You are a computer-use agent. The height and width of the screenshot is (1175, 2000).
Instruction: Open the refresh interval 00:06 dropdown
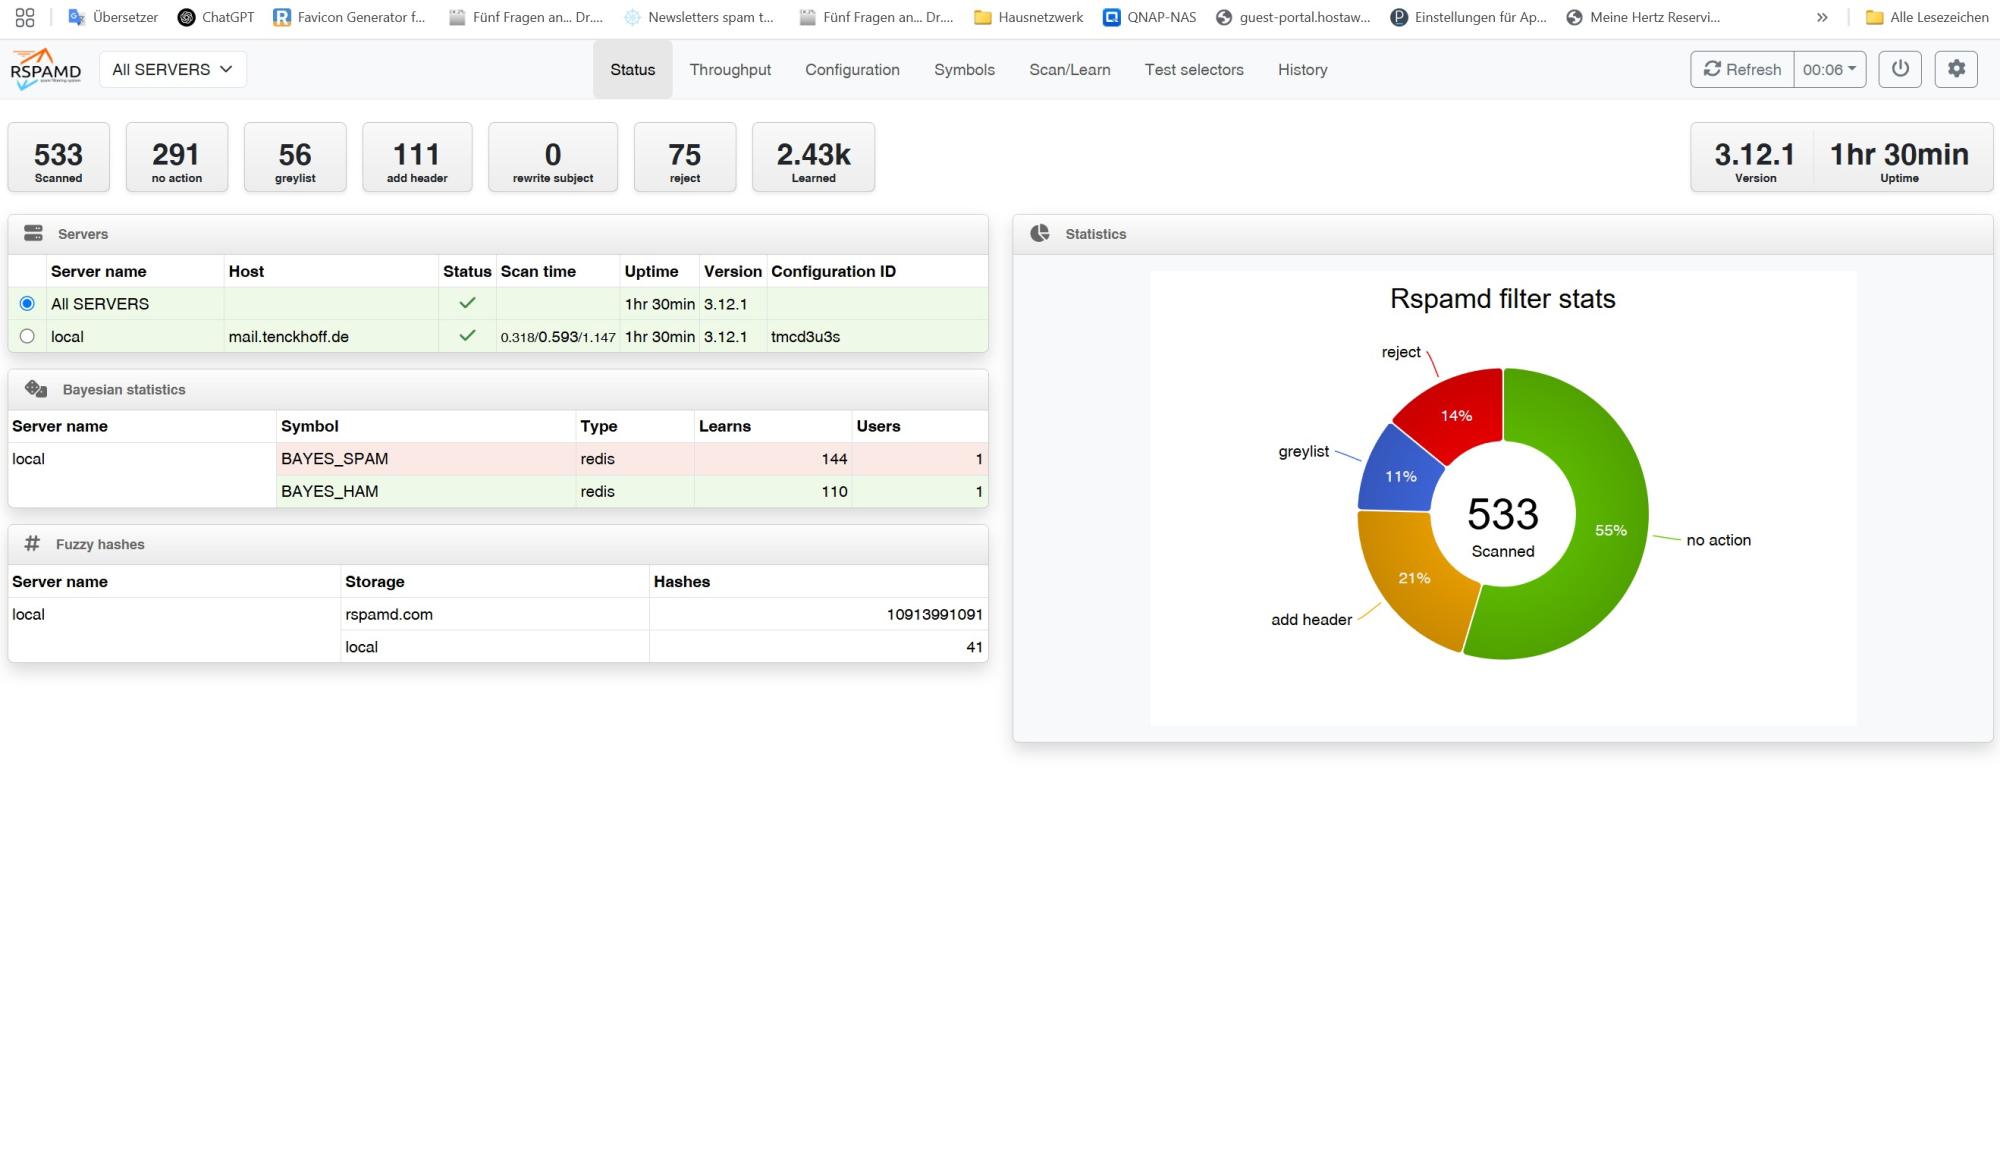(x=1829, y=69)
